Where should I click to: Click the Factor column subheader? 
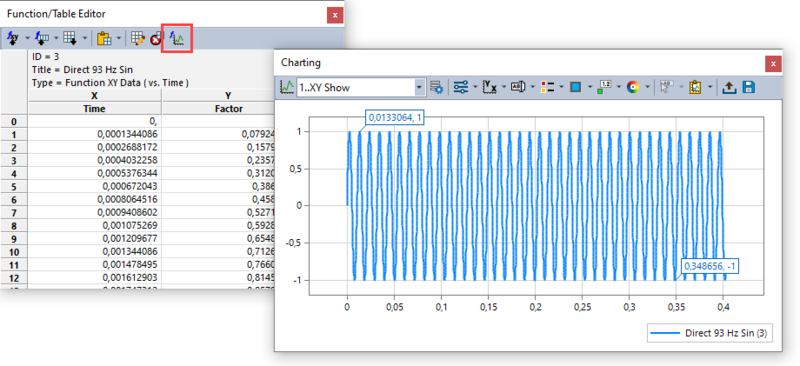click(x=228, y=108)
